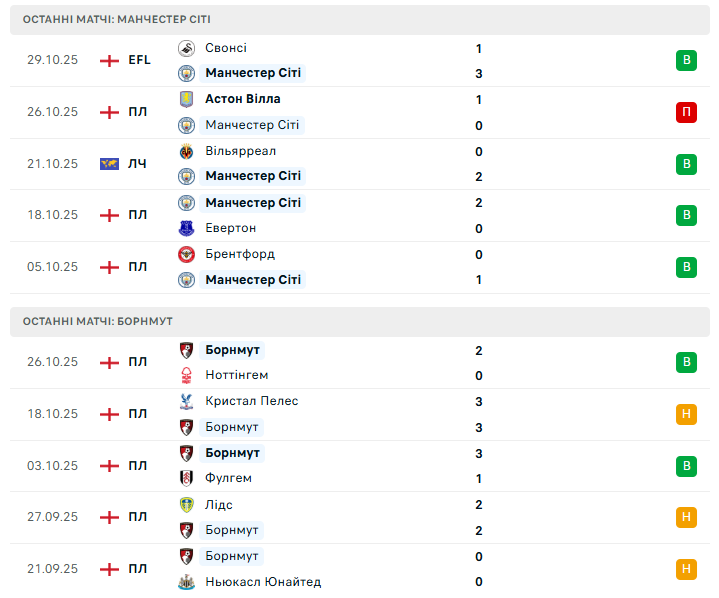Click the Crystal Palace crest icon
The image size is (719, 598).
click(x=186, y=401)
